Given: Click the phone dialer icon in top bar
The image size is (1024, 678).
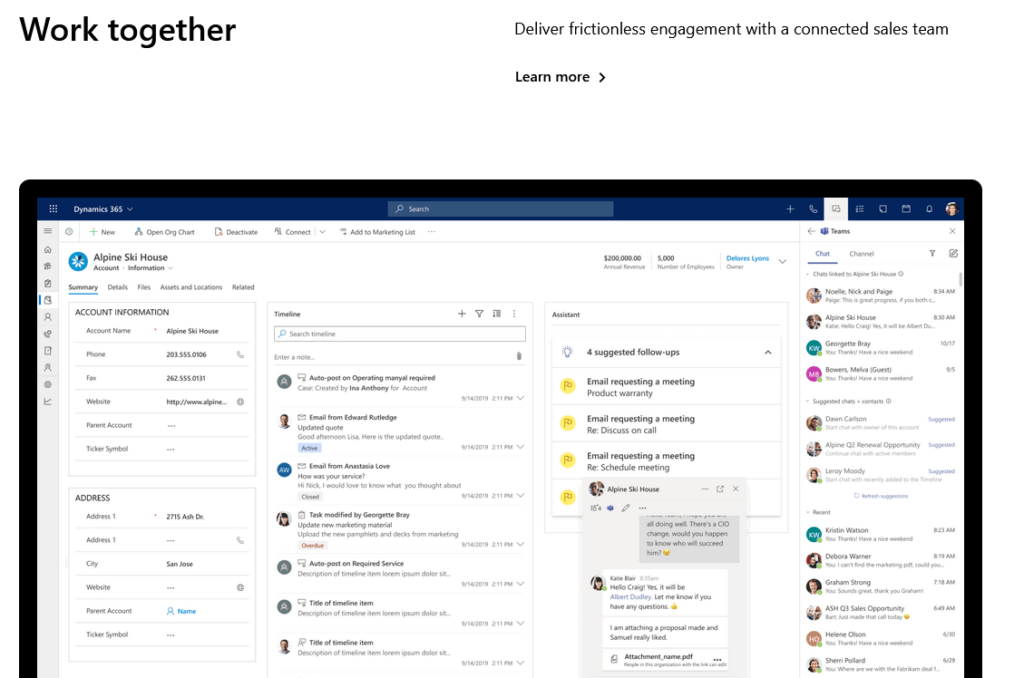Looking at the screenshot, I should pos(813,209).
